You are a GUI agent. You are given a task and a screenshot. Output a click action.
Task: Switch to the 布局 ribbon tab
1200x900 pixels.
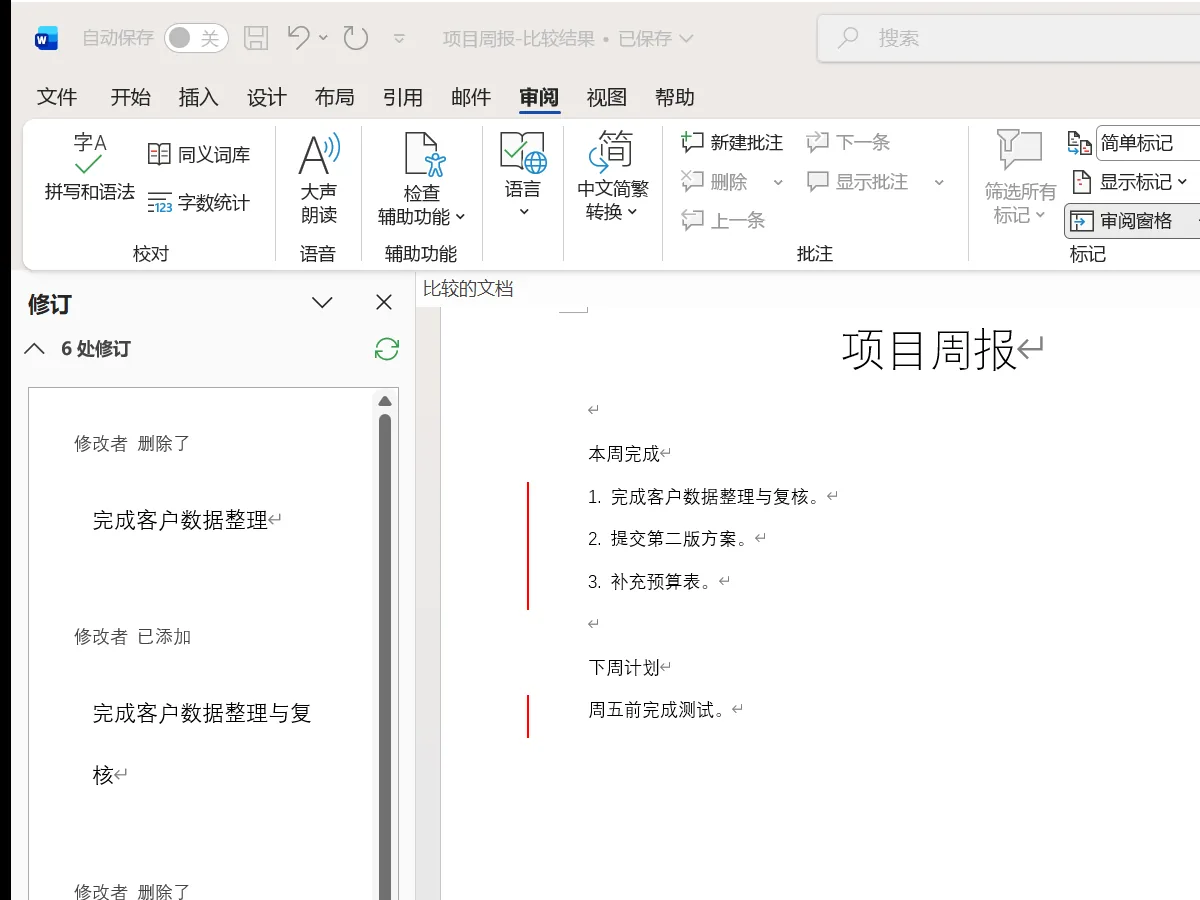(x=334, y=97)
